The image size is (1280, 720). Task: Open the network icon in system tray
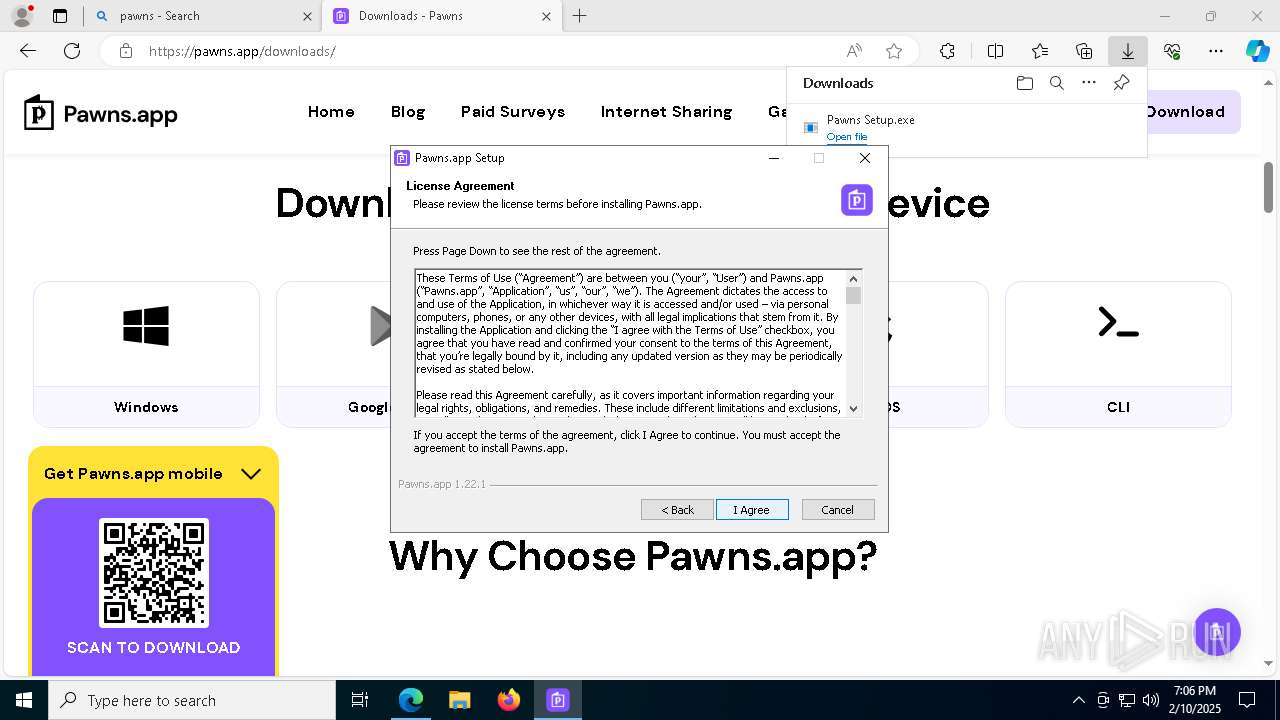pyautogui.click(x=1127, y=700)
